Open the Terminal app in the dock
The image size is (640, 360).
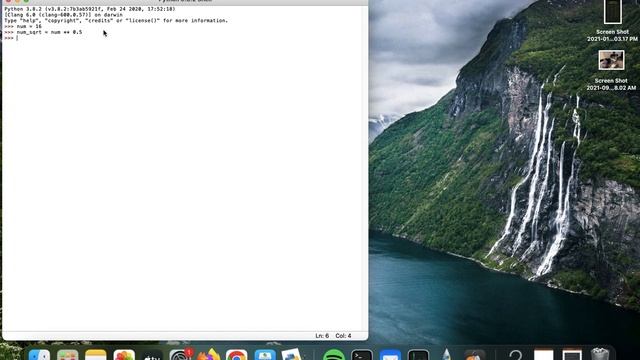tap(362, 355)
